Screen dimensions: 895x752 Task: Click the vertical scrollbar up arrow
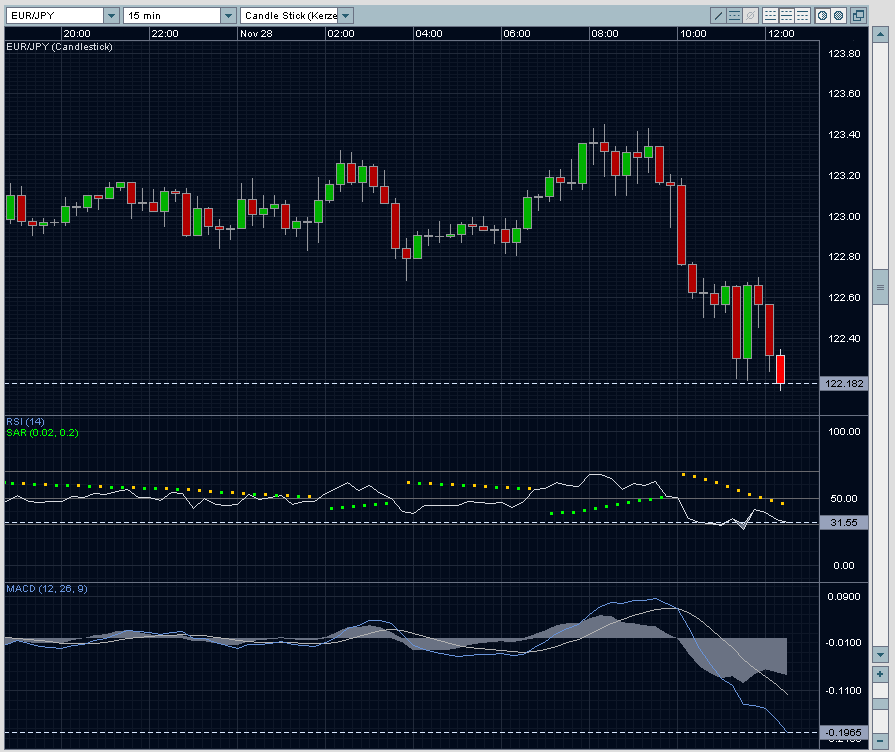(880, 34)
